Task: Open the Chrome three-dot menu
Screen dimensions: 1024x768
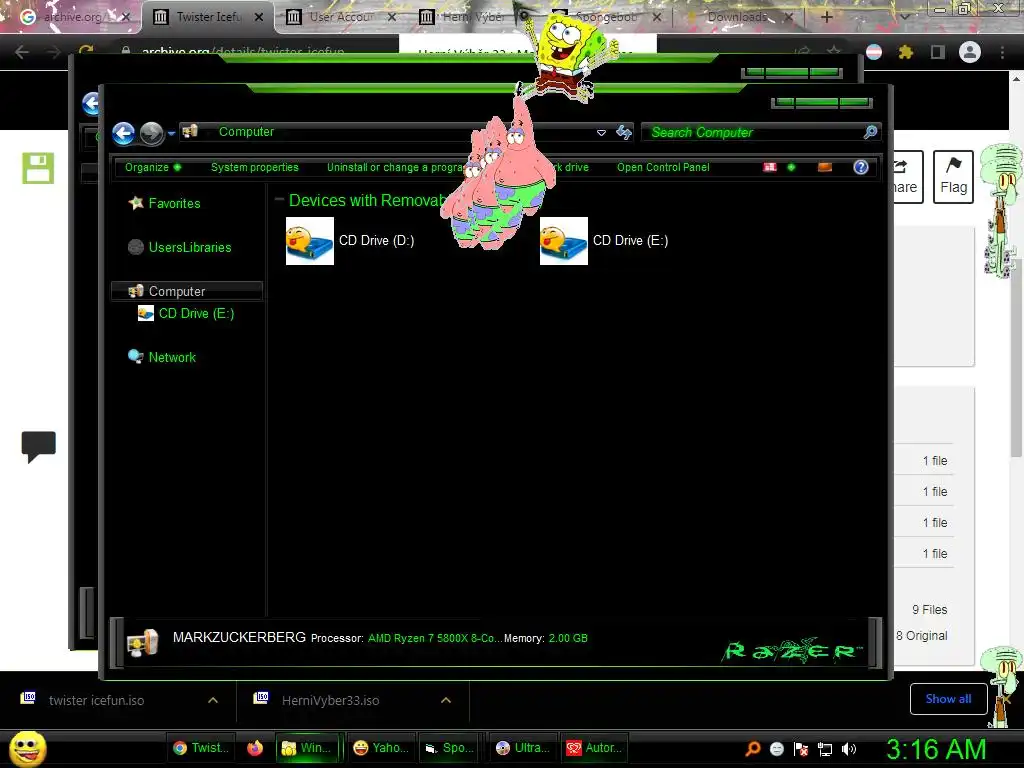Action: [1002, 52]
